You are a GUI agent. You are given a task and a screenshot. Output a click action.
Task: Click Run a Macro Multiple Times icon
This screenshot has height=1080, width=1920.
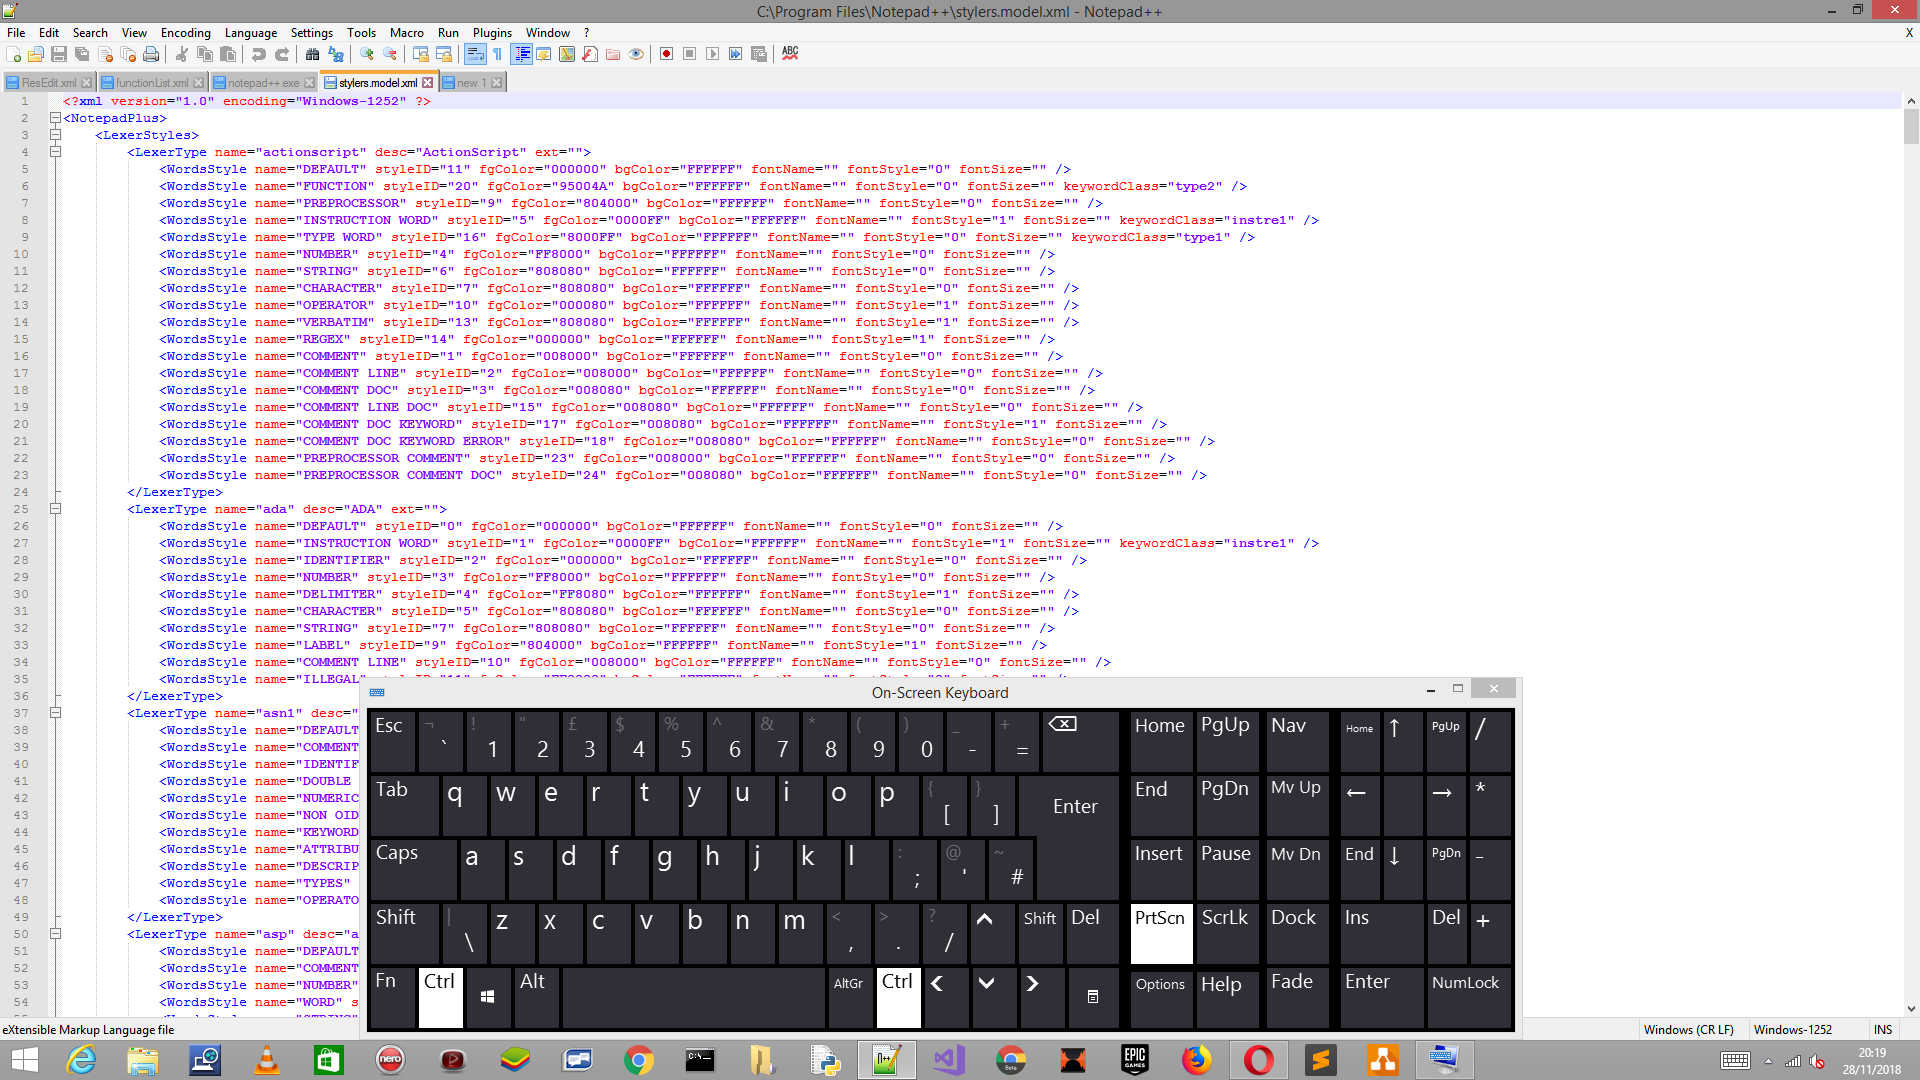[736, 54]
